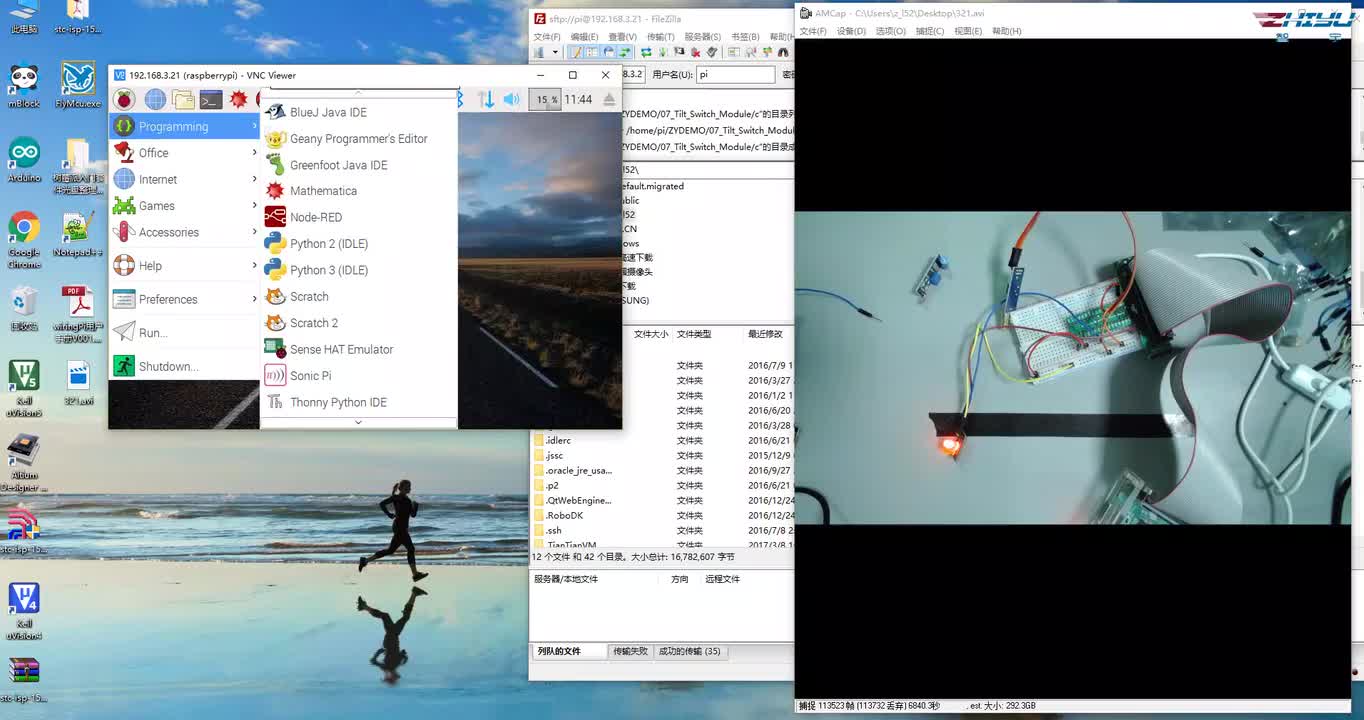Click the submenu scroll-up arrow at top
The height and width of the screenshot is (720, 1364).
pos(359,94)
